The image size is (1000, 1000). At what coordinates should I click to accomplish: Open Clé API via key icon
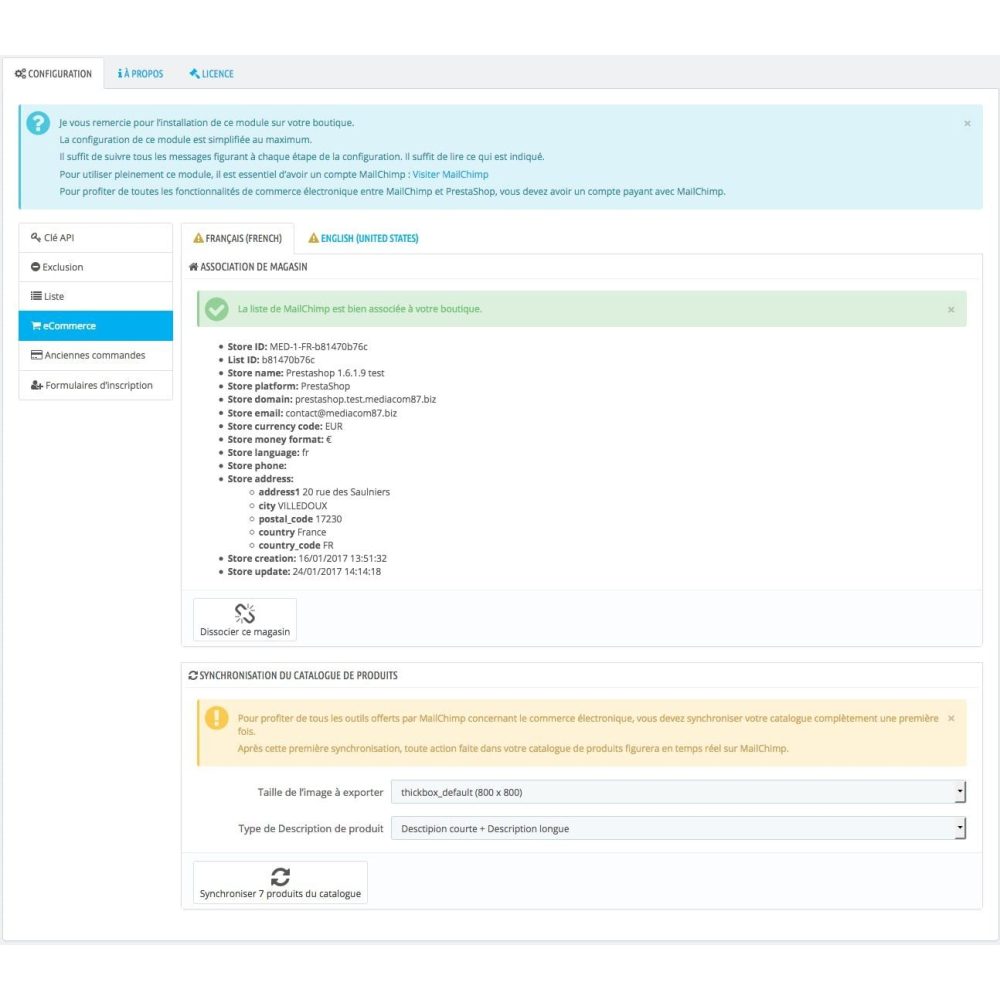(36, 238)
